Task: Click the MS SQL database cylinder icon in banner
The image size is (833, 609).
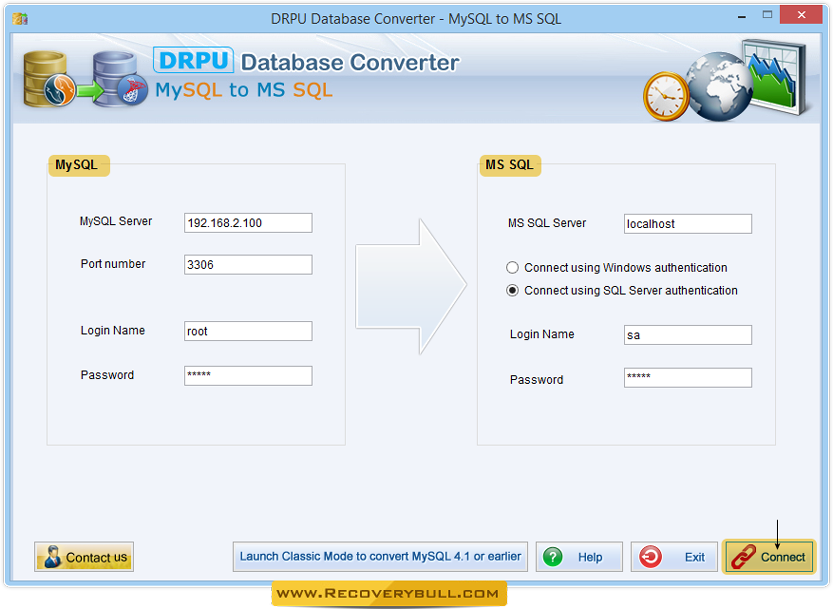Action: pyautogui.click(x=120, y=80)
